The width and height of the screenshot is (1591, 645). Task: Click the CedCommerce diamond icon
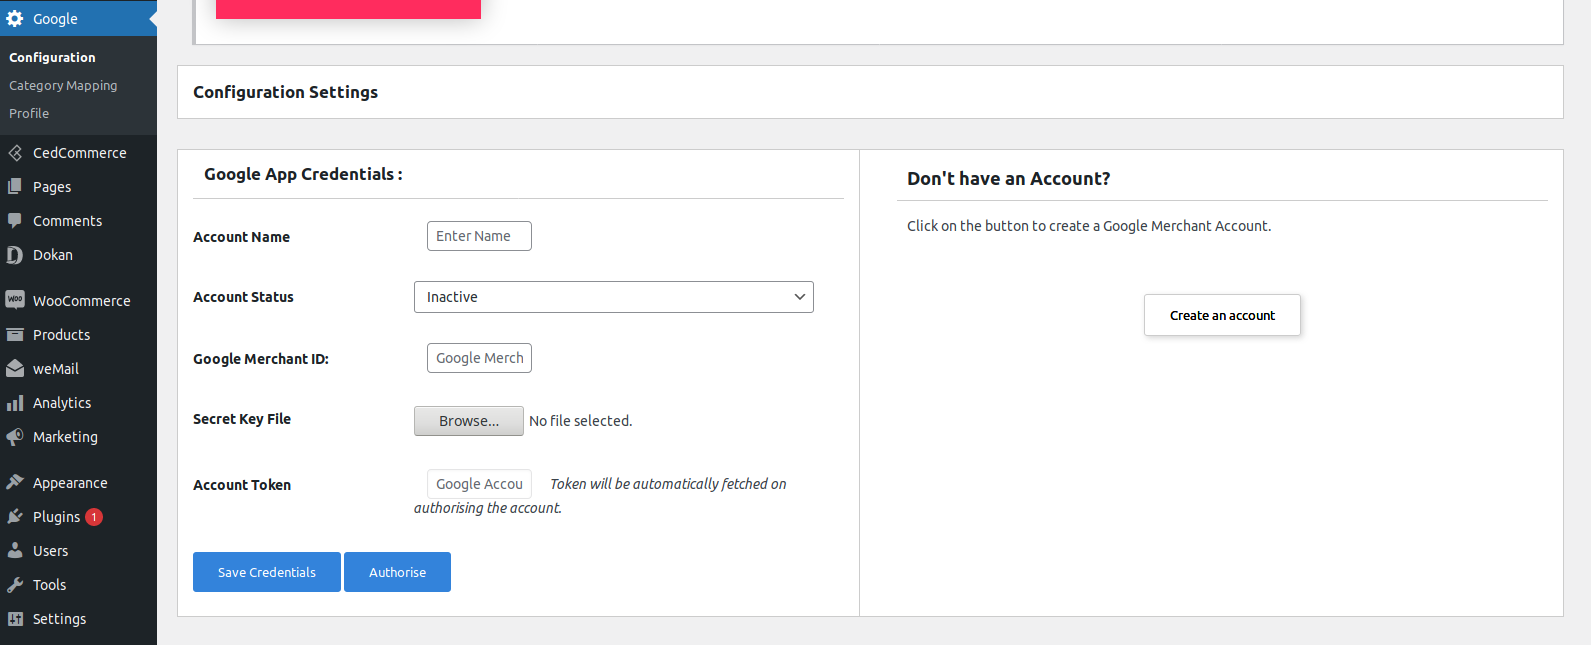[15, 153]
